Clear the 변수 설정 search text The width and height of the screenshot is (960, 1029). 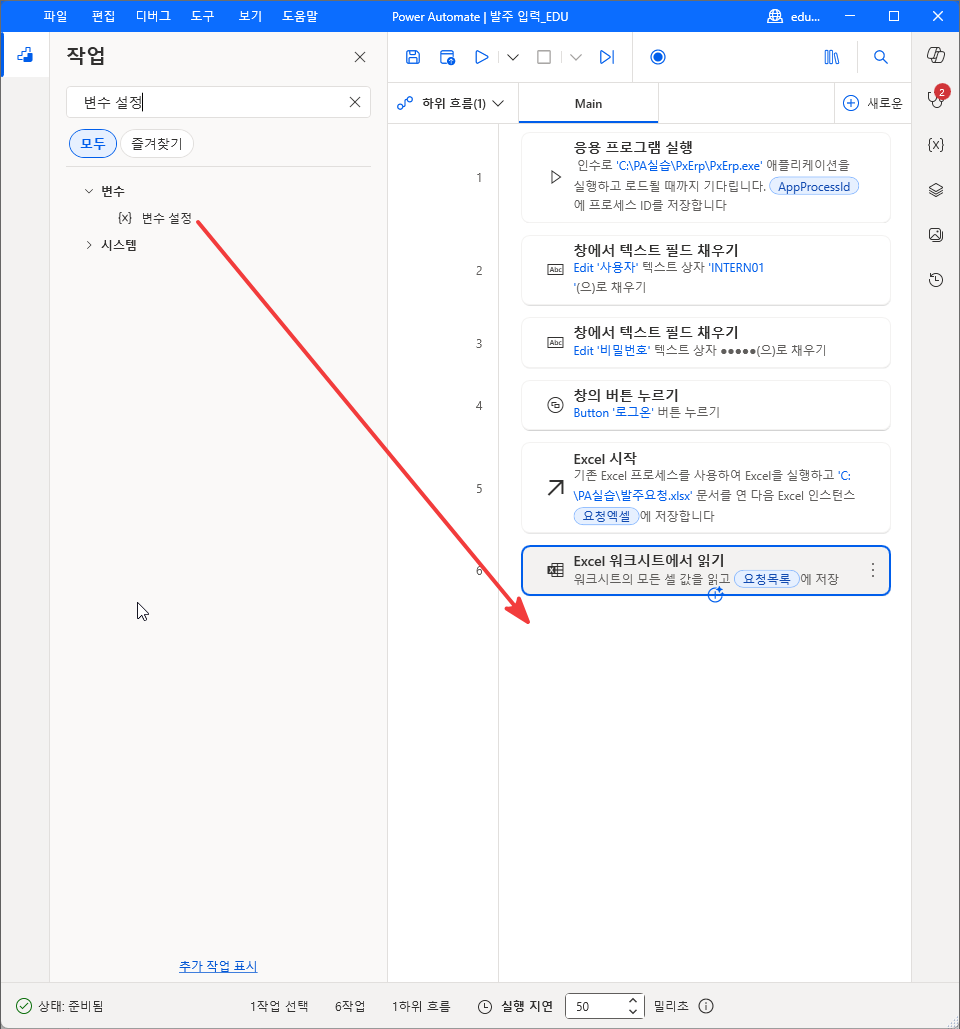coord(355,102)
